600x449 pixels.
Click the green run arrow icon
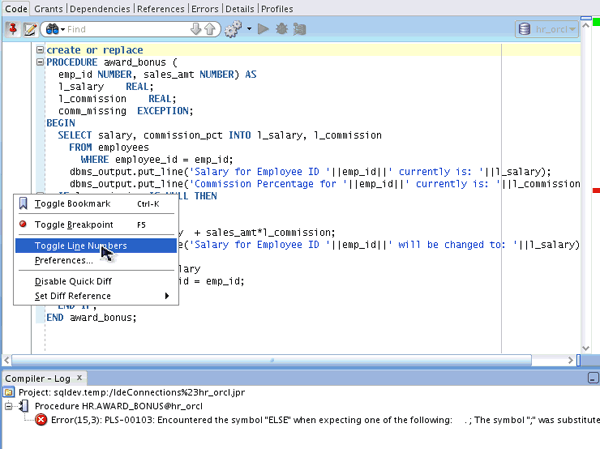(x=263, y=30)
